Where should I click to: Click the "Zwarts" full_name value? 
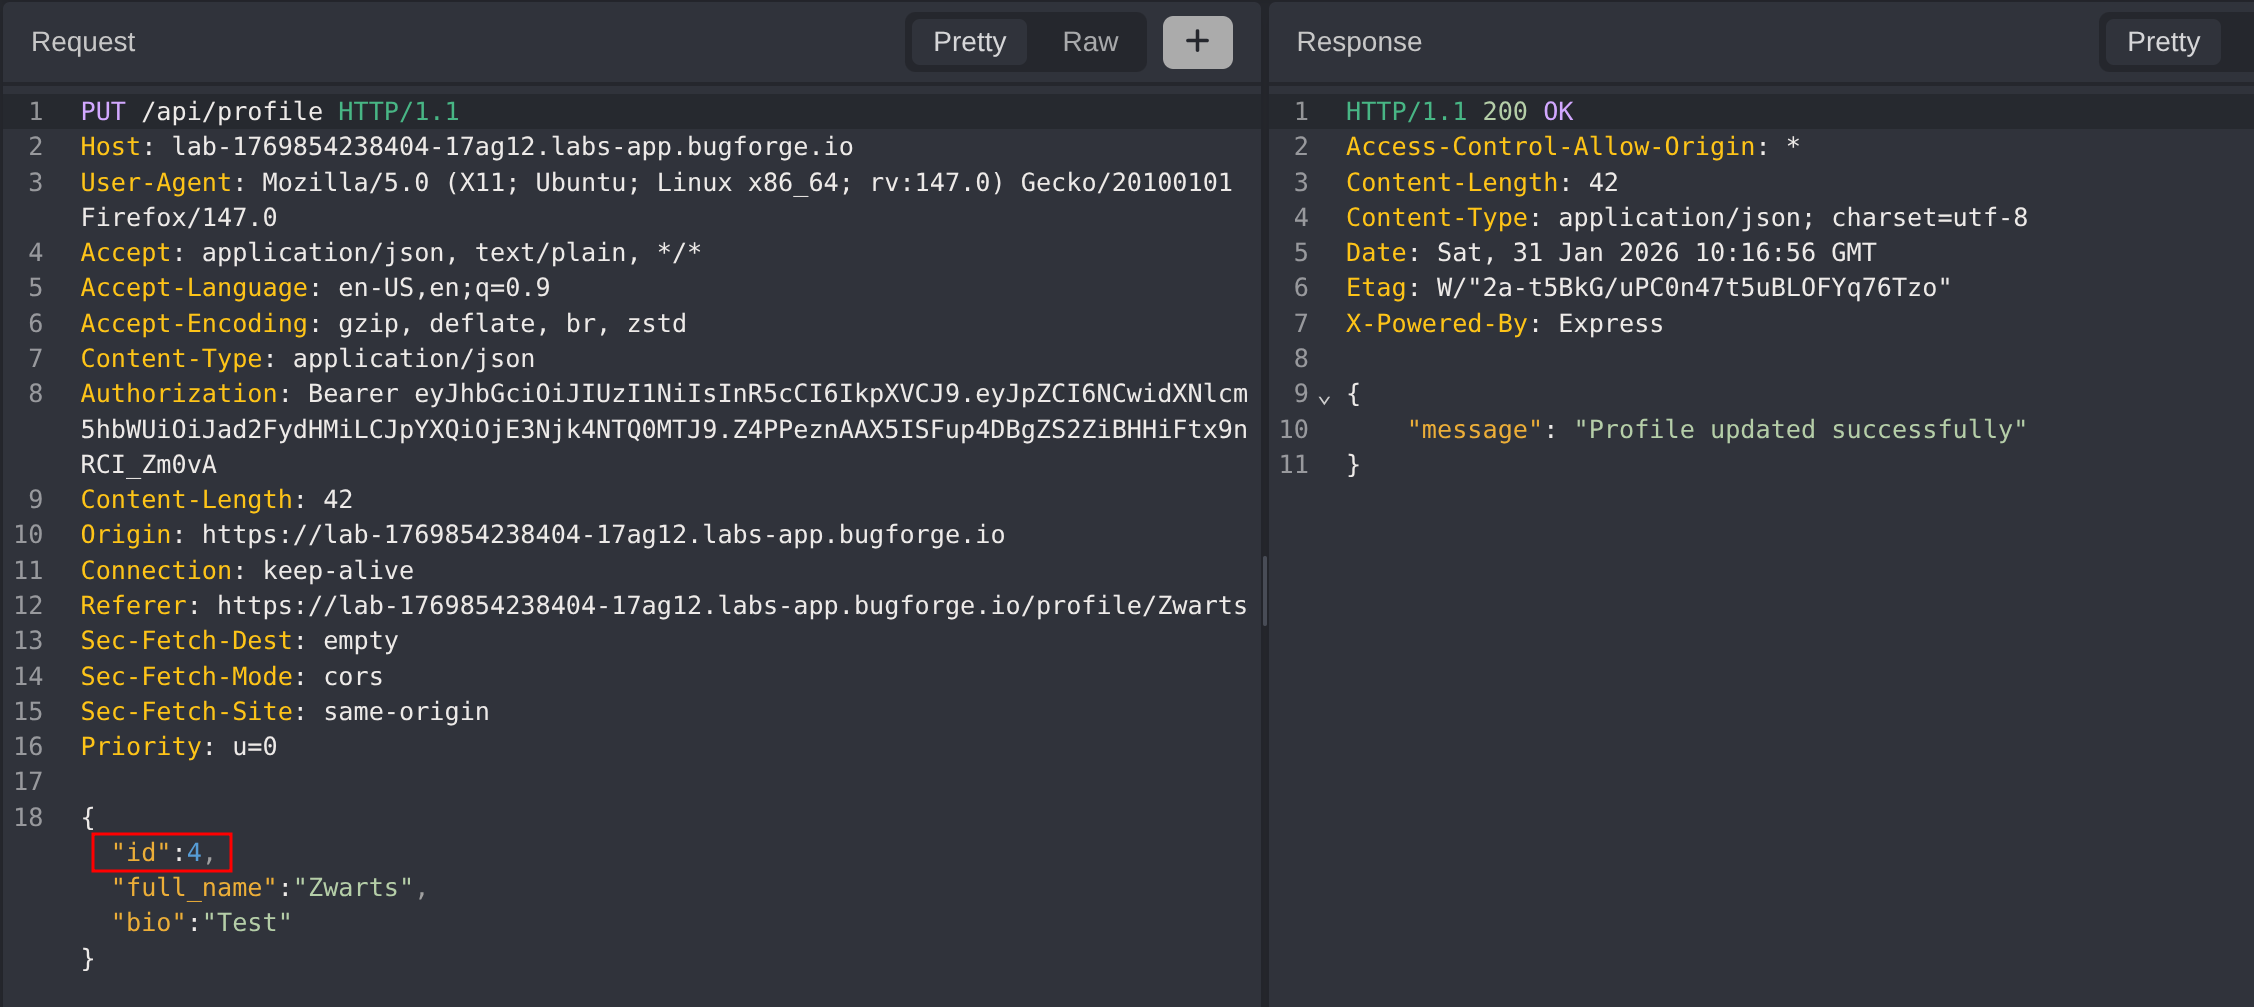click(x=353, y=888)
